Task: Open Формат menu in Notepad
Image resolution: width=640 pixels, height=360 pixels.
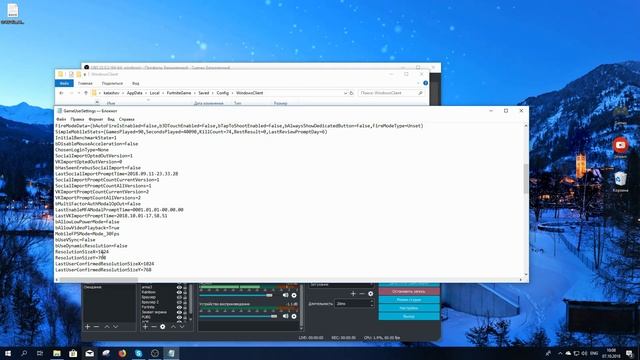Action: click(x=96, y=119)
